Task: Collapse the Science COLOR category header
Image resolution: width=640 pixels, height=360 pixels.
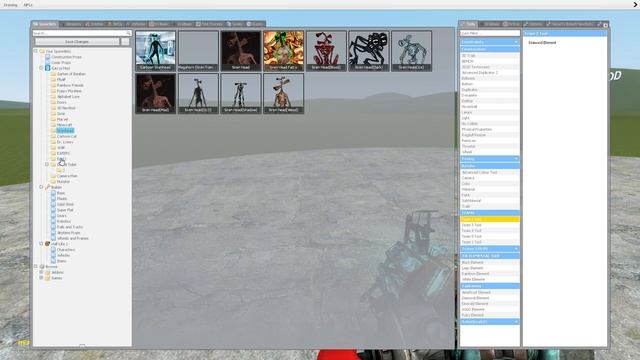Action: [490, 249]
